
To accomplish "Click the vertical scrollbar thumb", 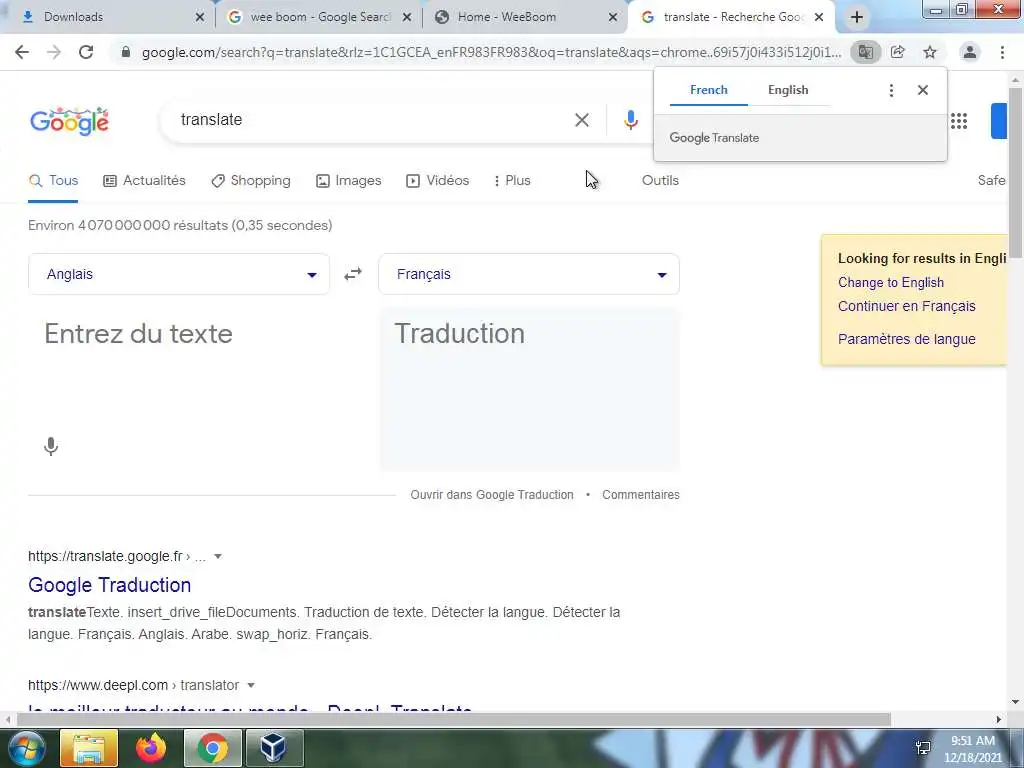I will [x=1016, y=172].
